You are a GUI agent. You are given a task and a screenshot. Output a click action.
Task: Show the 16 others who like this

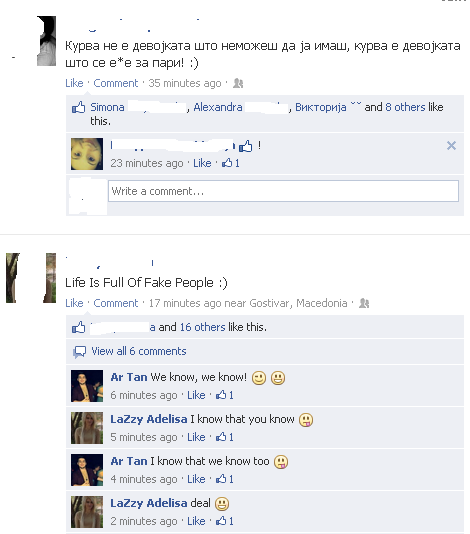click(x=202, y=327)
